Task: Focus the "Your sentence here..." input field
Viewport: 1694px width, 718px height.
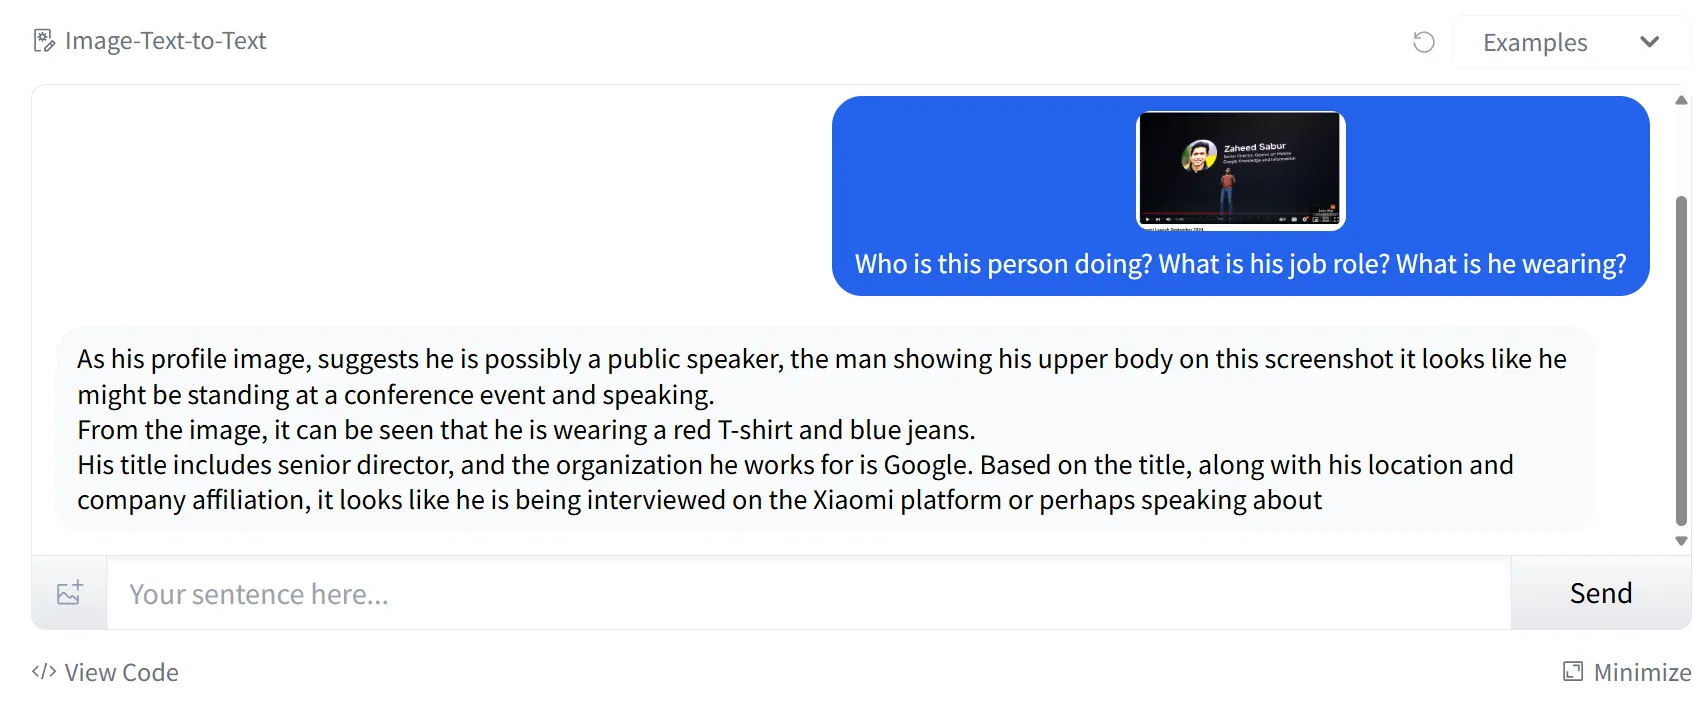Action: 808,594
